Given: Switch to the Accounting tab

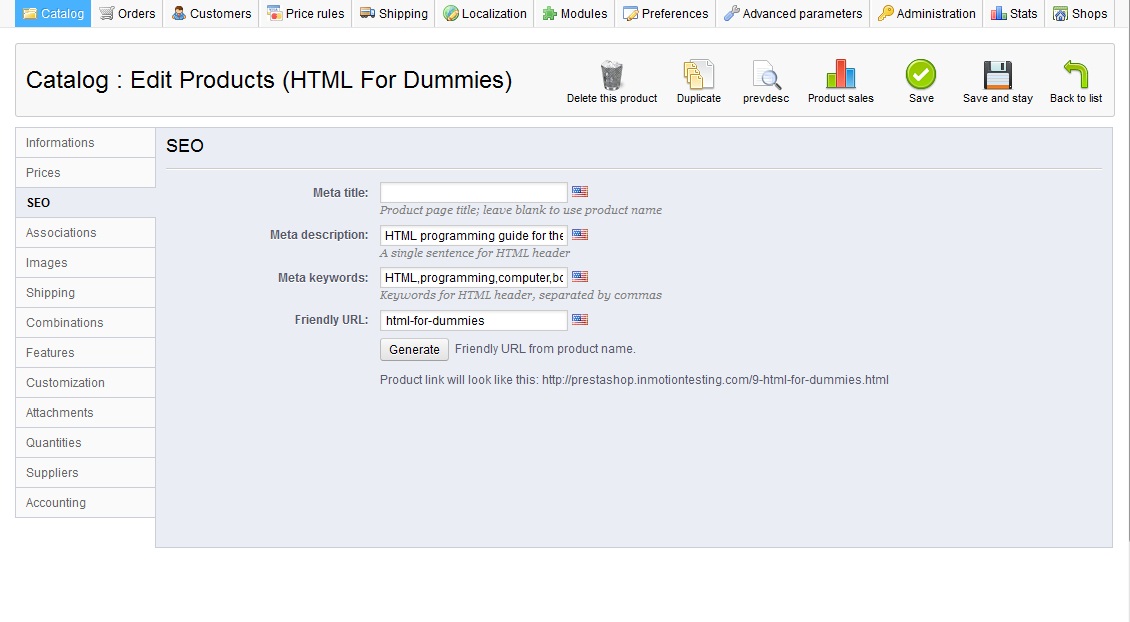Looking at the screenshot, I should pos(85,503).
